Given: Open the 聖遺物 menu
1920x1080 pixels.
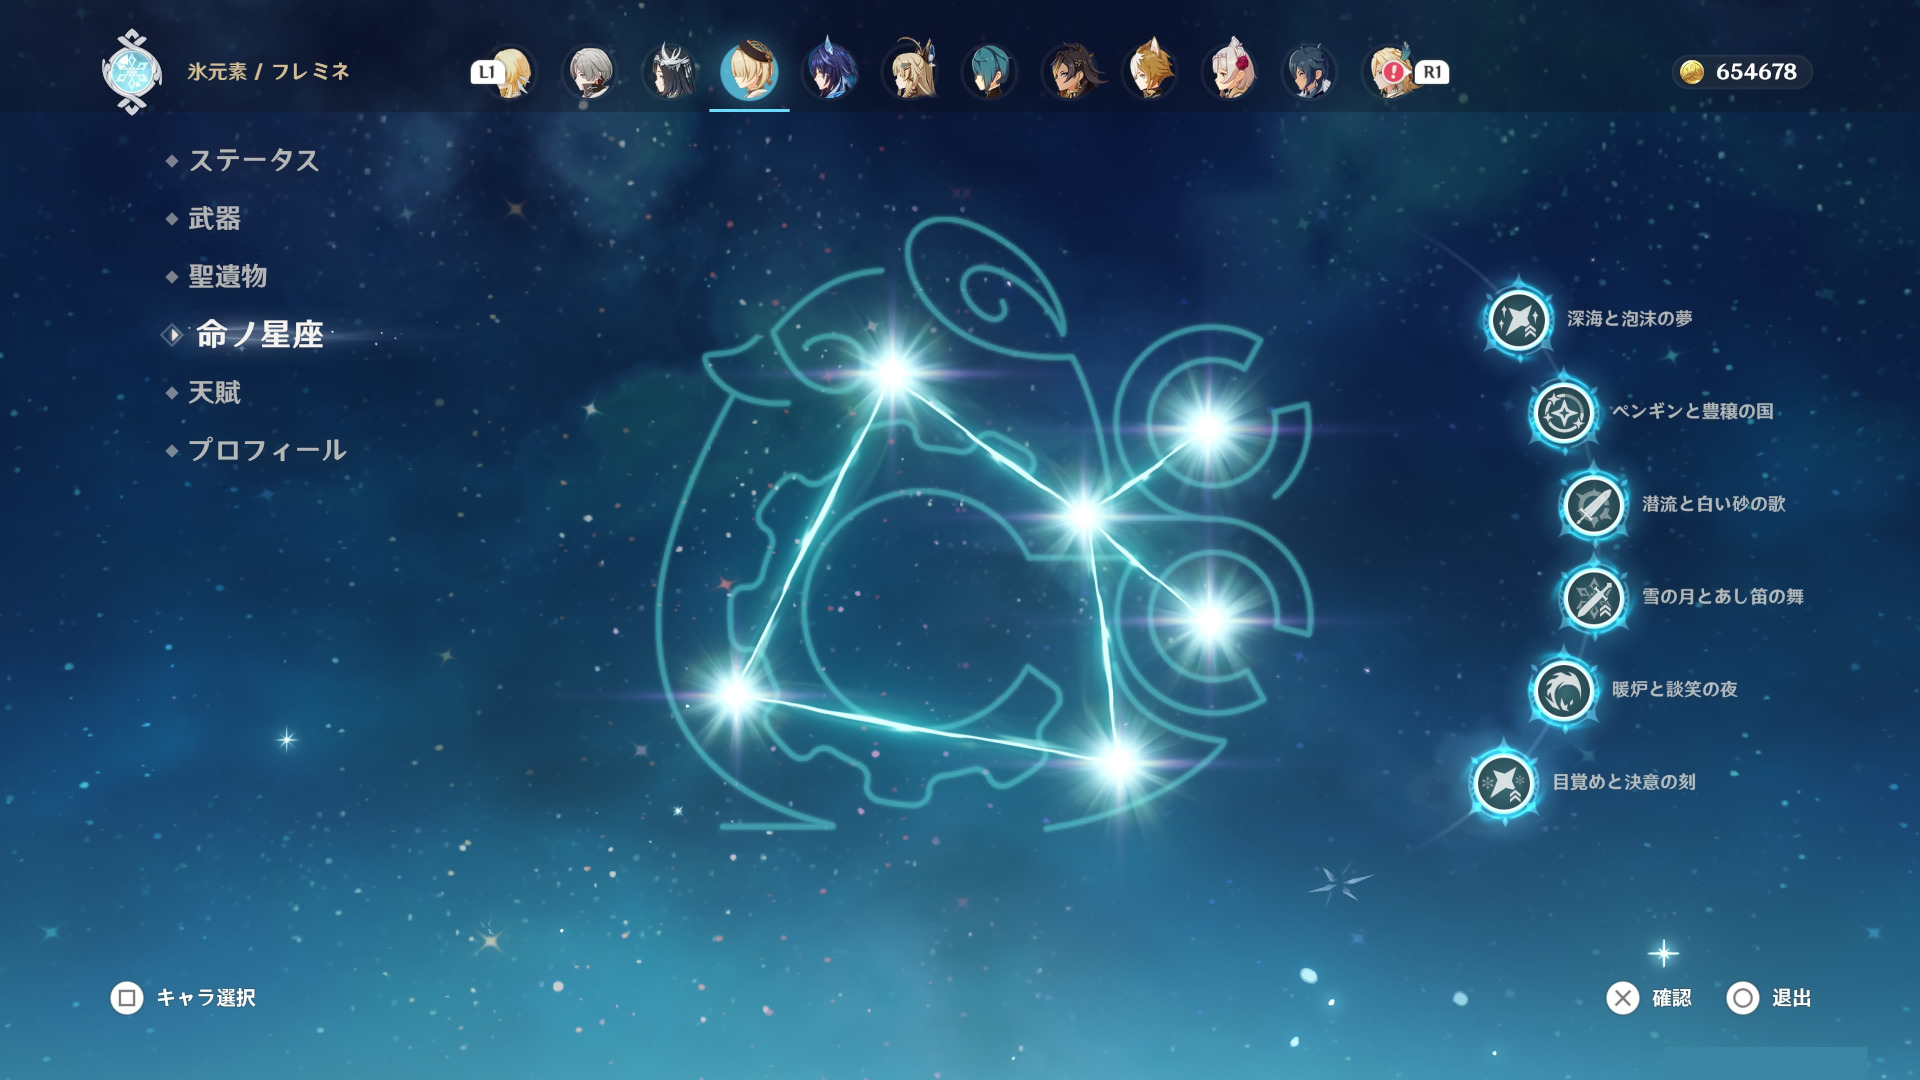Looking at the screenshot, I should tap(227, 276).
